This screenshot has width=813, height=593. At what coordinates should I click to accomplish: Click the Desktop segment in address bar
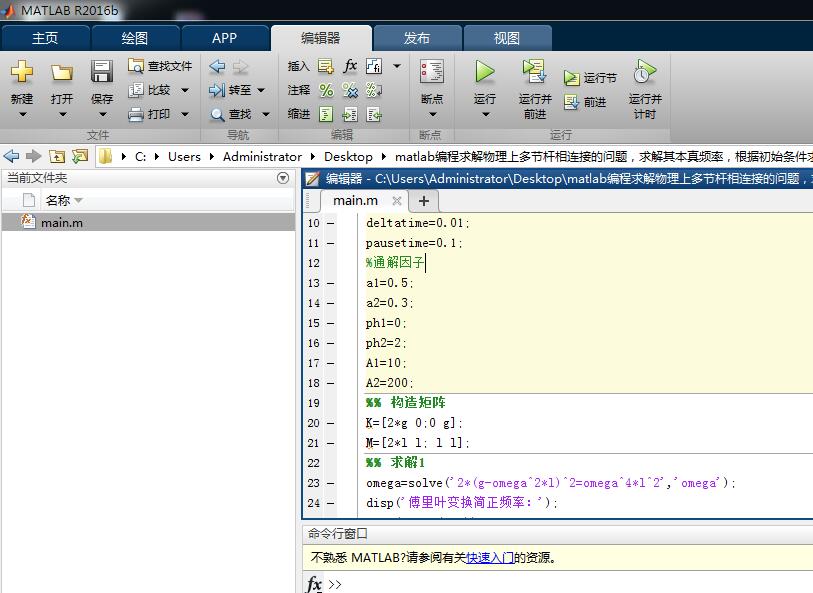pyautogui.click(x=348, y=157)
